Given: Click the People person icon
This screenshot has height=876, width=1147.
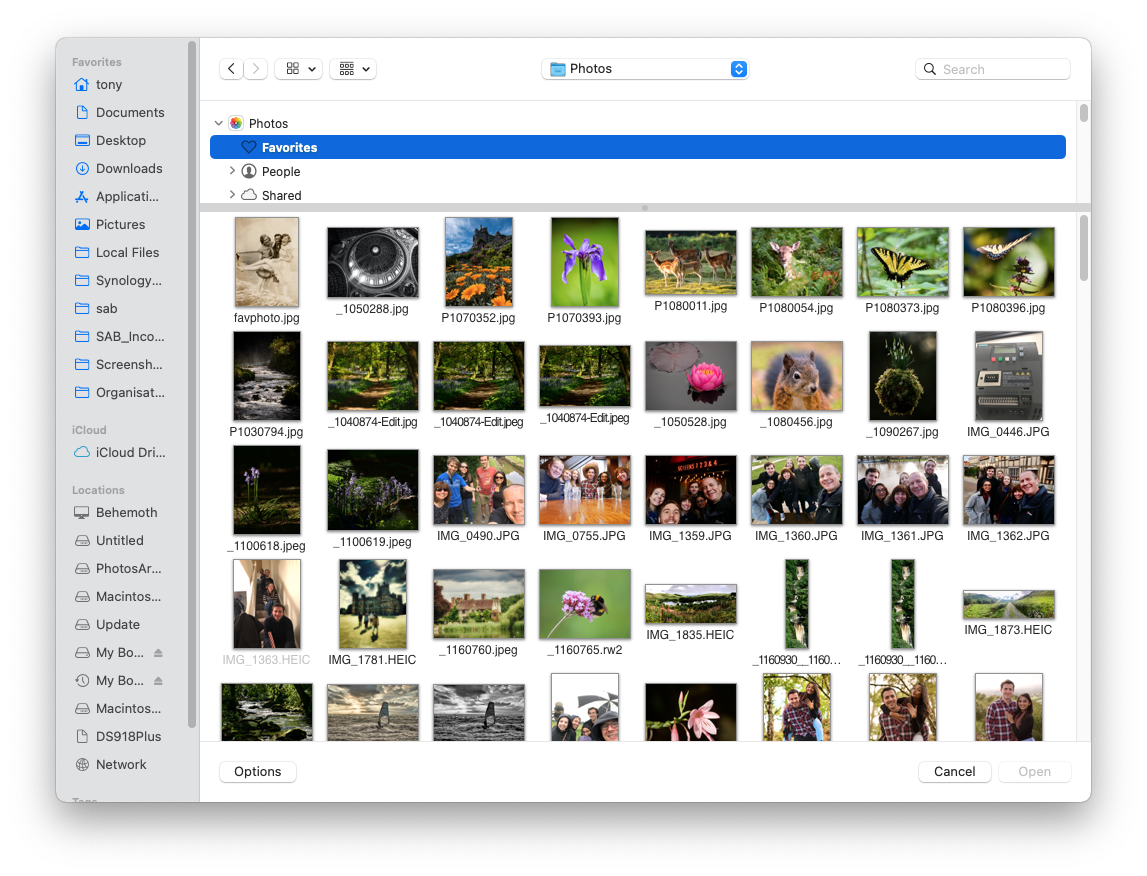Looking at the screenshot, I should tap(249, 171).
